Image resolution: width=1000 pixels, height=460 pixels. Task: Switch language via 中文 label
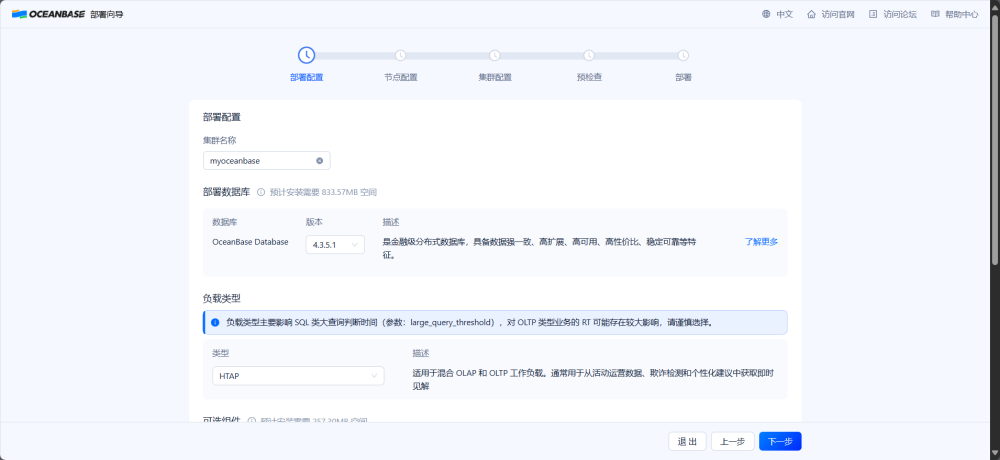784,14
